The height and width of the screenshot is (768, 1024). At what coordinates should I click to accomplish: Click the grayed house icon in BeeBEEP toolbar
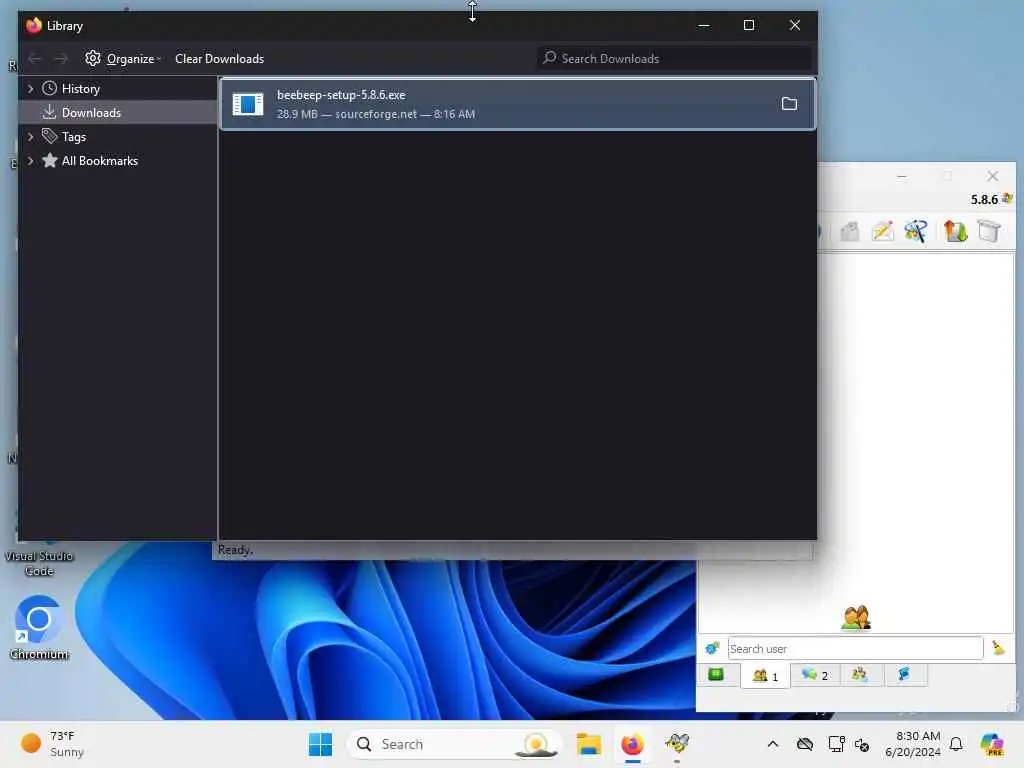pos(849,231)
